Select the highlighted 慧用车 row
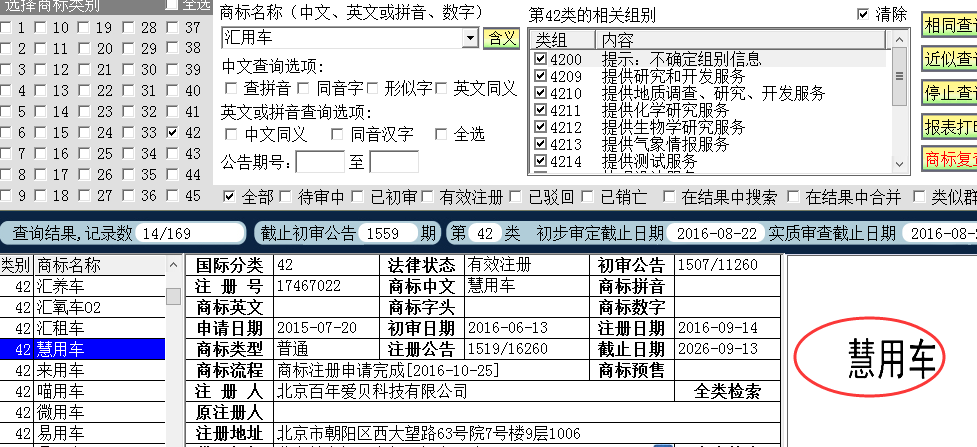The height and width of the screenshot is (447, 977). tap(82, 349)
